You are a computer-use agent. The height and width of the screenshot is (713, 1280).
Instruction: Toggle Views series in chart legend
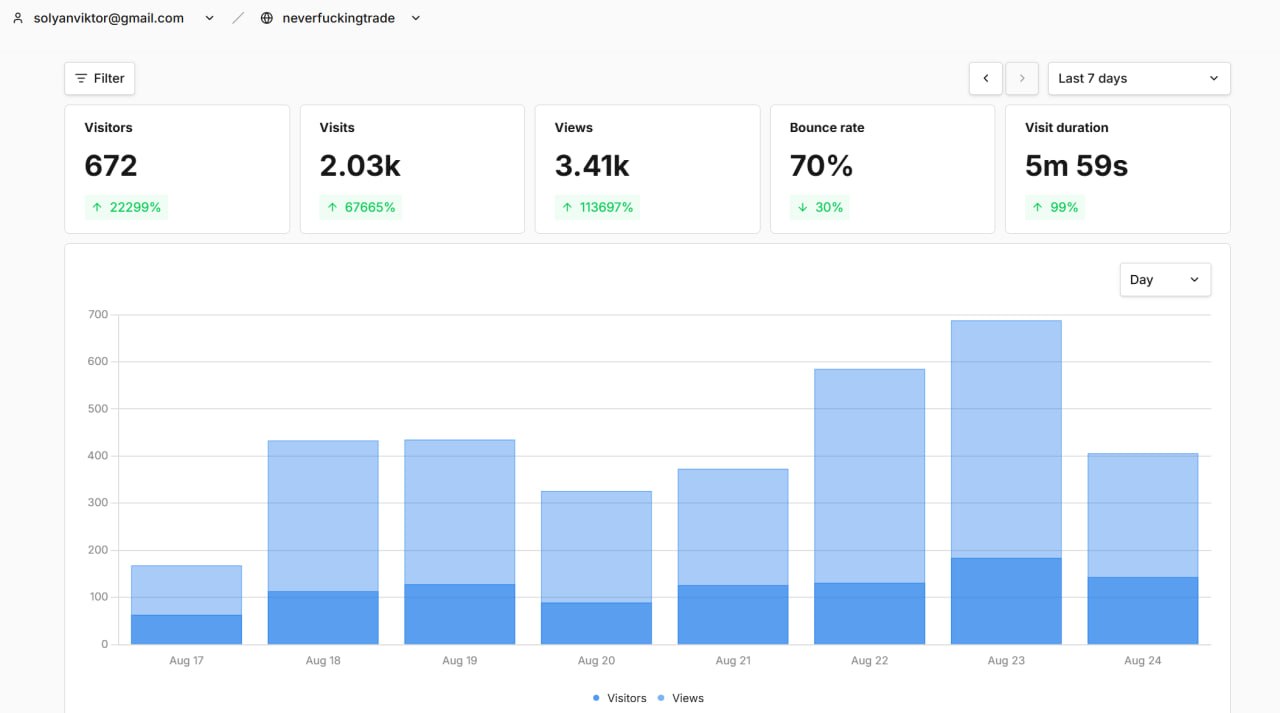(681, 698)
